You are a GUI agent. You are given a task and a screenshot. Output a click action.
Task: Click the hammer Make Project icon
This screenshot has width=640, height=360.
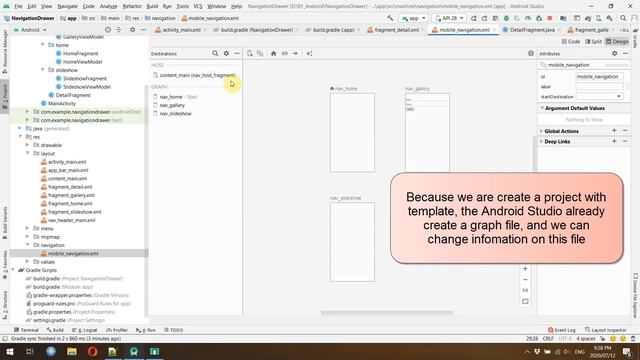[x=390, y=18]
